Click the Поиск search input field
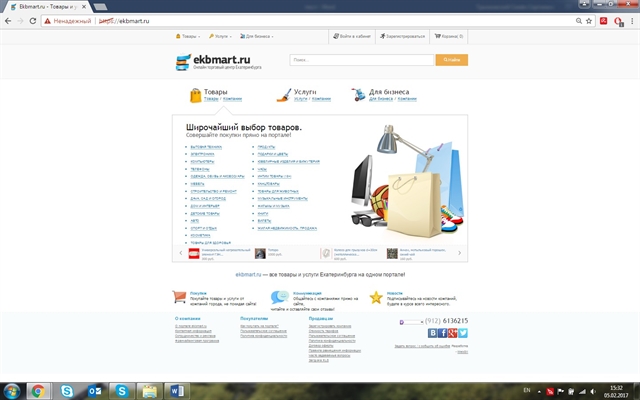Image resolution: width=640 pixels, height=400 pixels. 360,60
